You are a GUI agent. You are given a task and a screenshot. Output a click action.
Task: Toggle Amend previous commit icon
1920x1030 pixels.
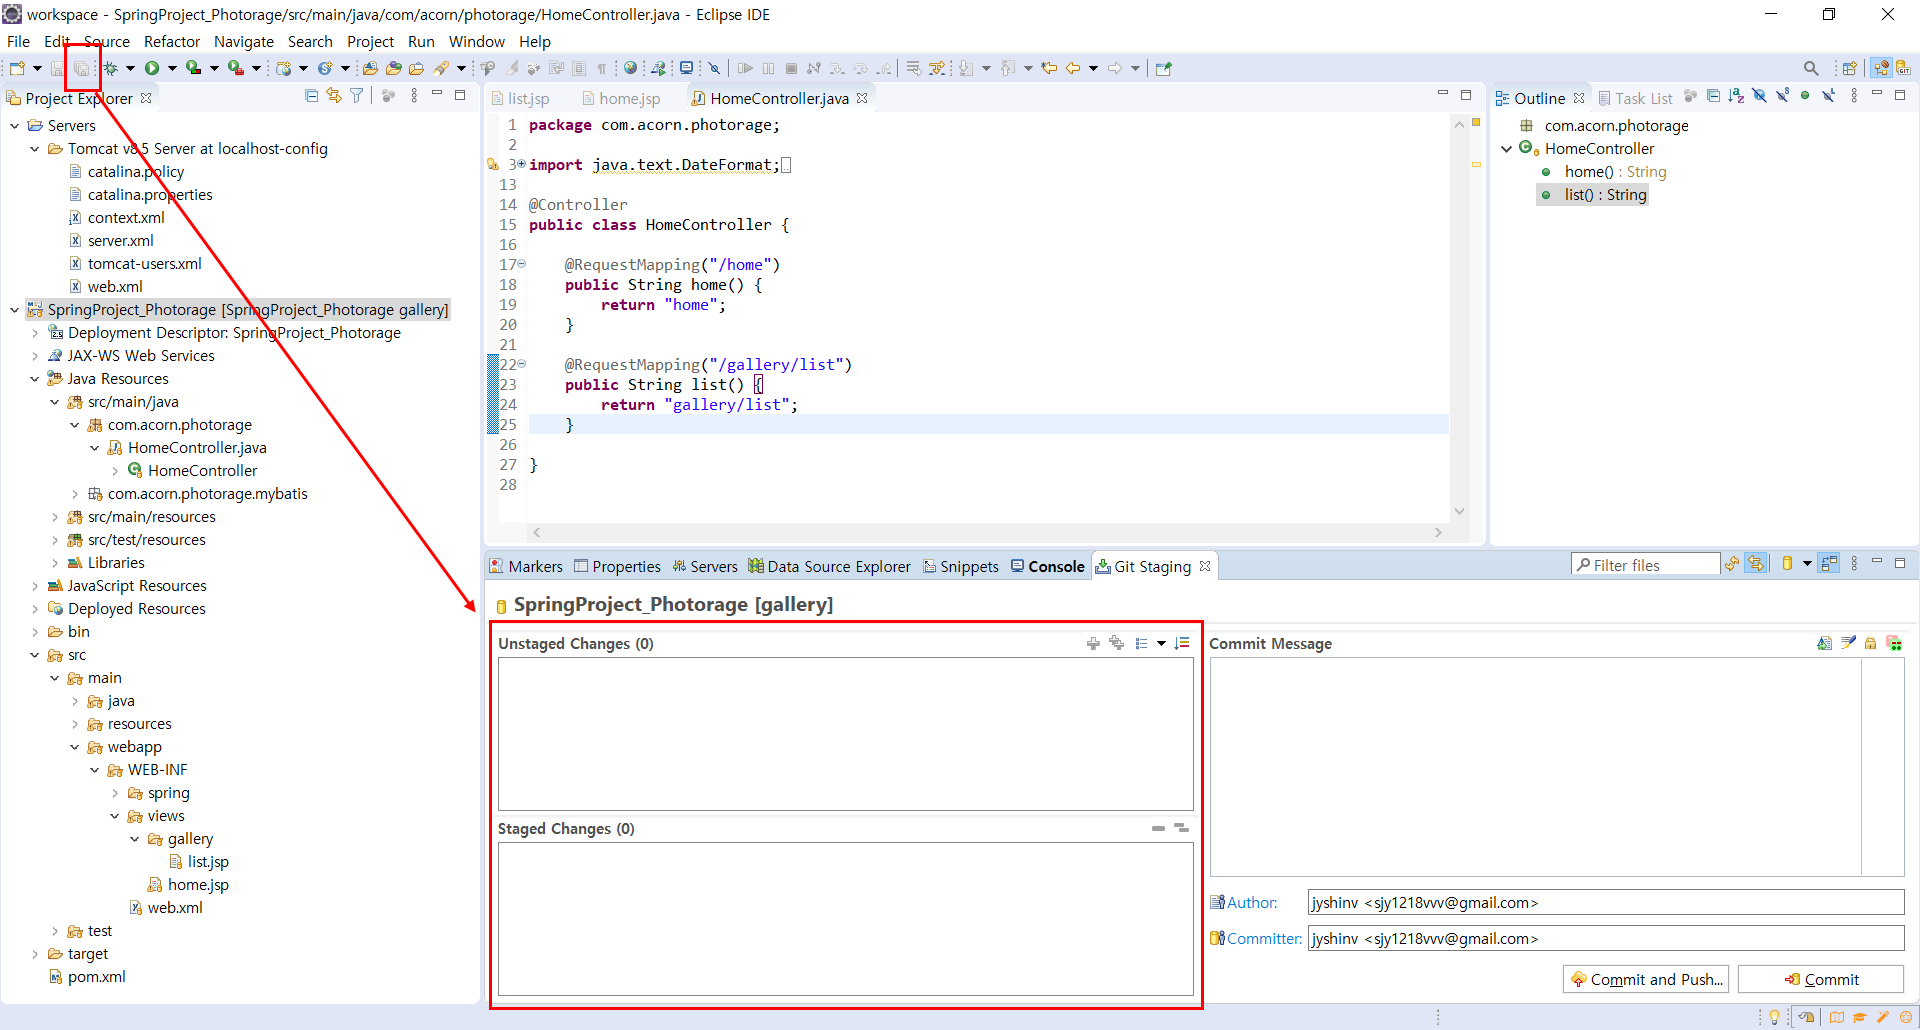click(x=1825, y=643)
